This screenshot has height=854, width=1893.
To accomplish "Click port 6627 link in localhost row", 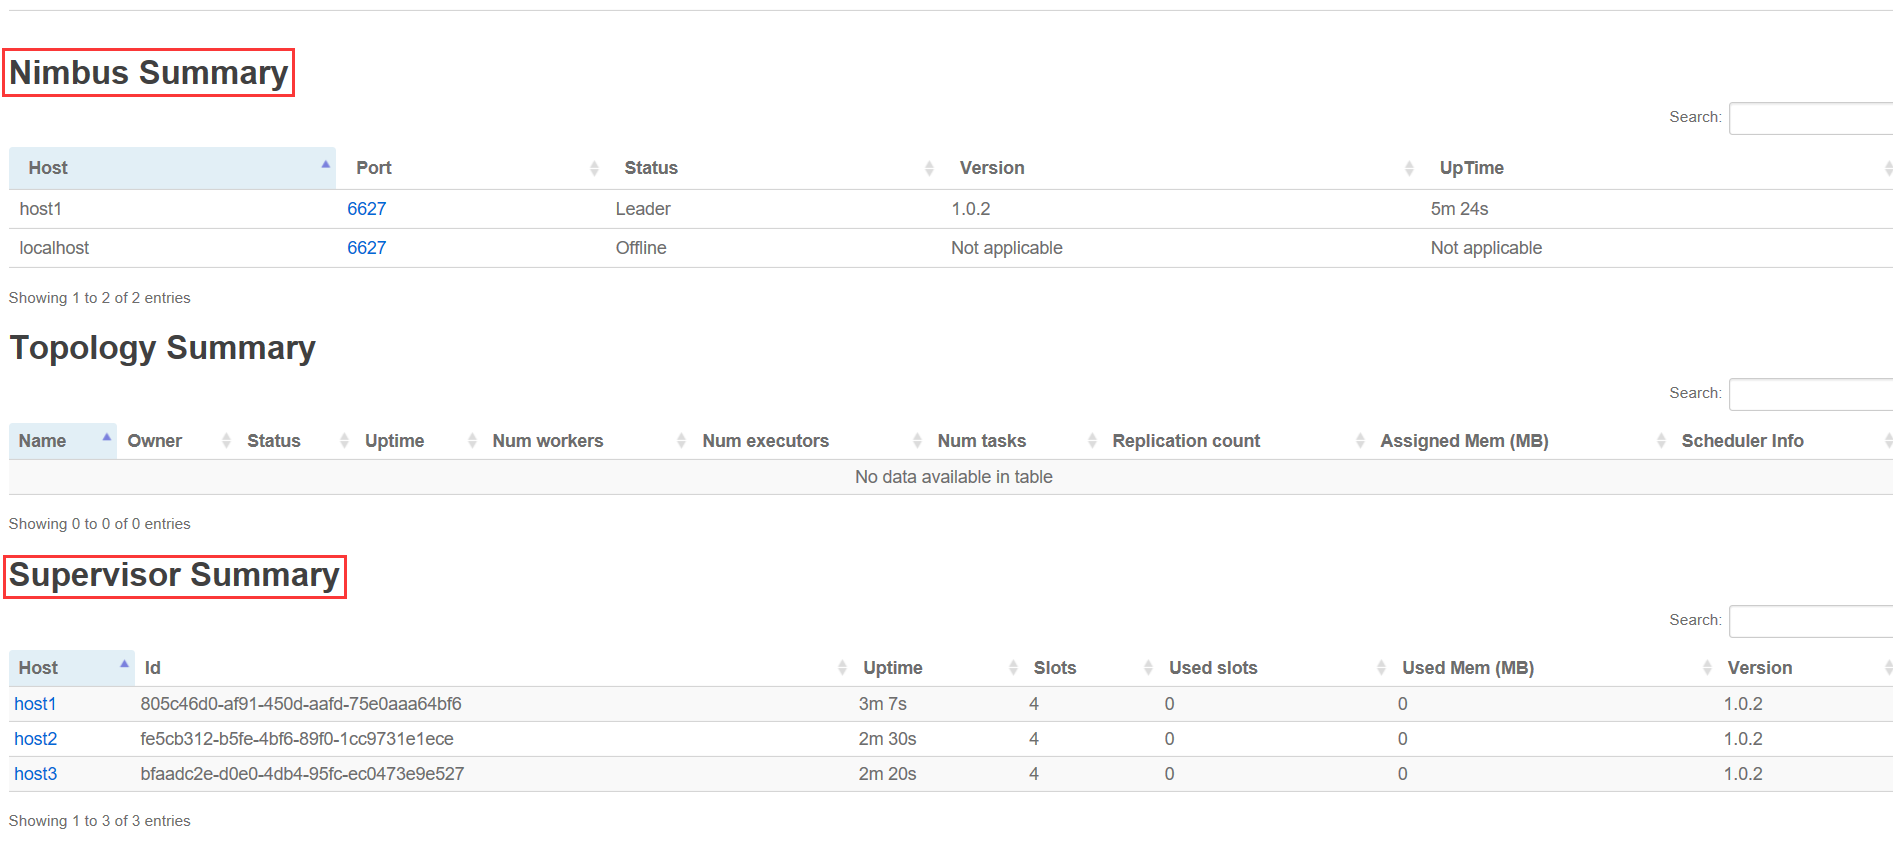I will tap(366, 248).
